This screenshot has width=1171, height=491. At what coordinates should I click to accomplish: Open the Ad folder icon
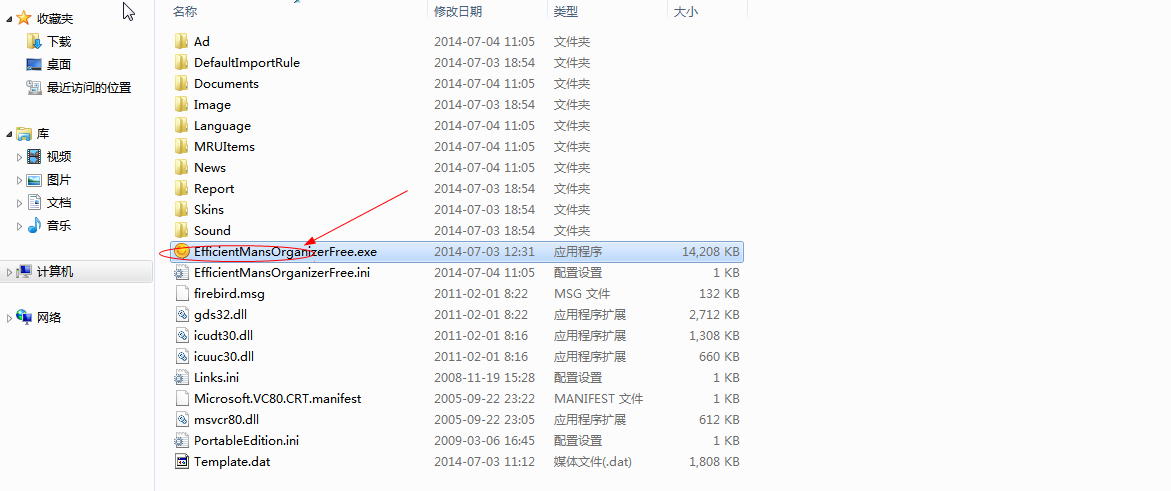click(x=181, y=41)
